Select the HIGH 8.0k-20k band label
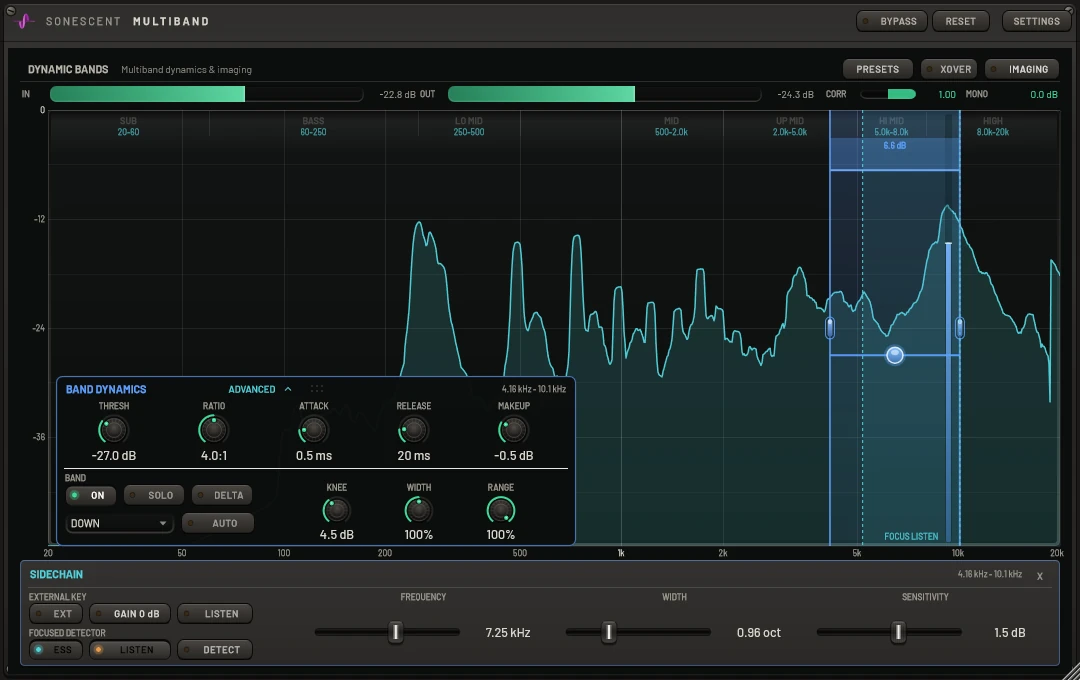The image size is (1080, 680). pos(993,126)
